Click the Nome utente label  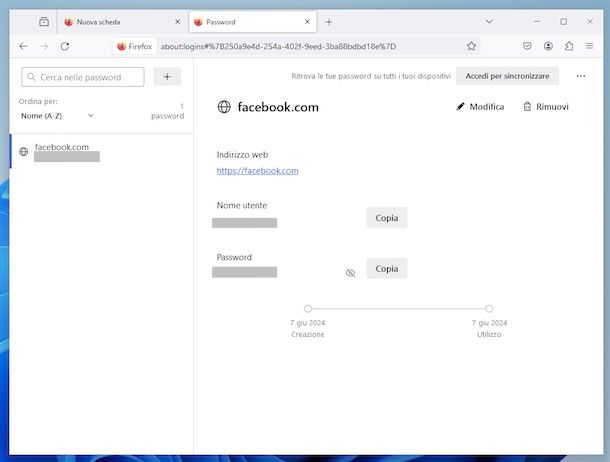point(242,205)
